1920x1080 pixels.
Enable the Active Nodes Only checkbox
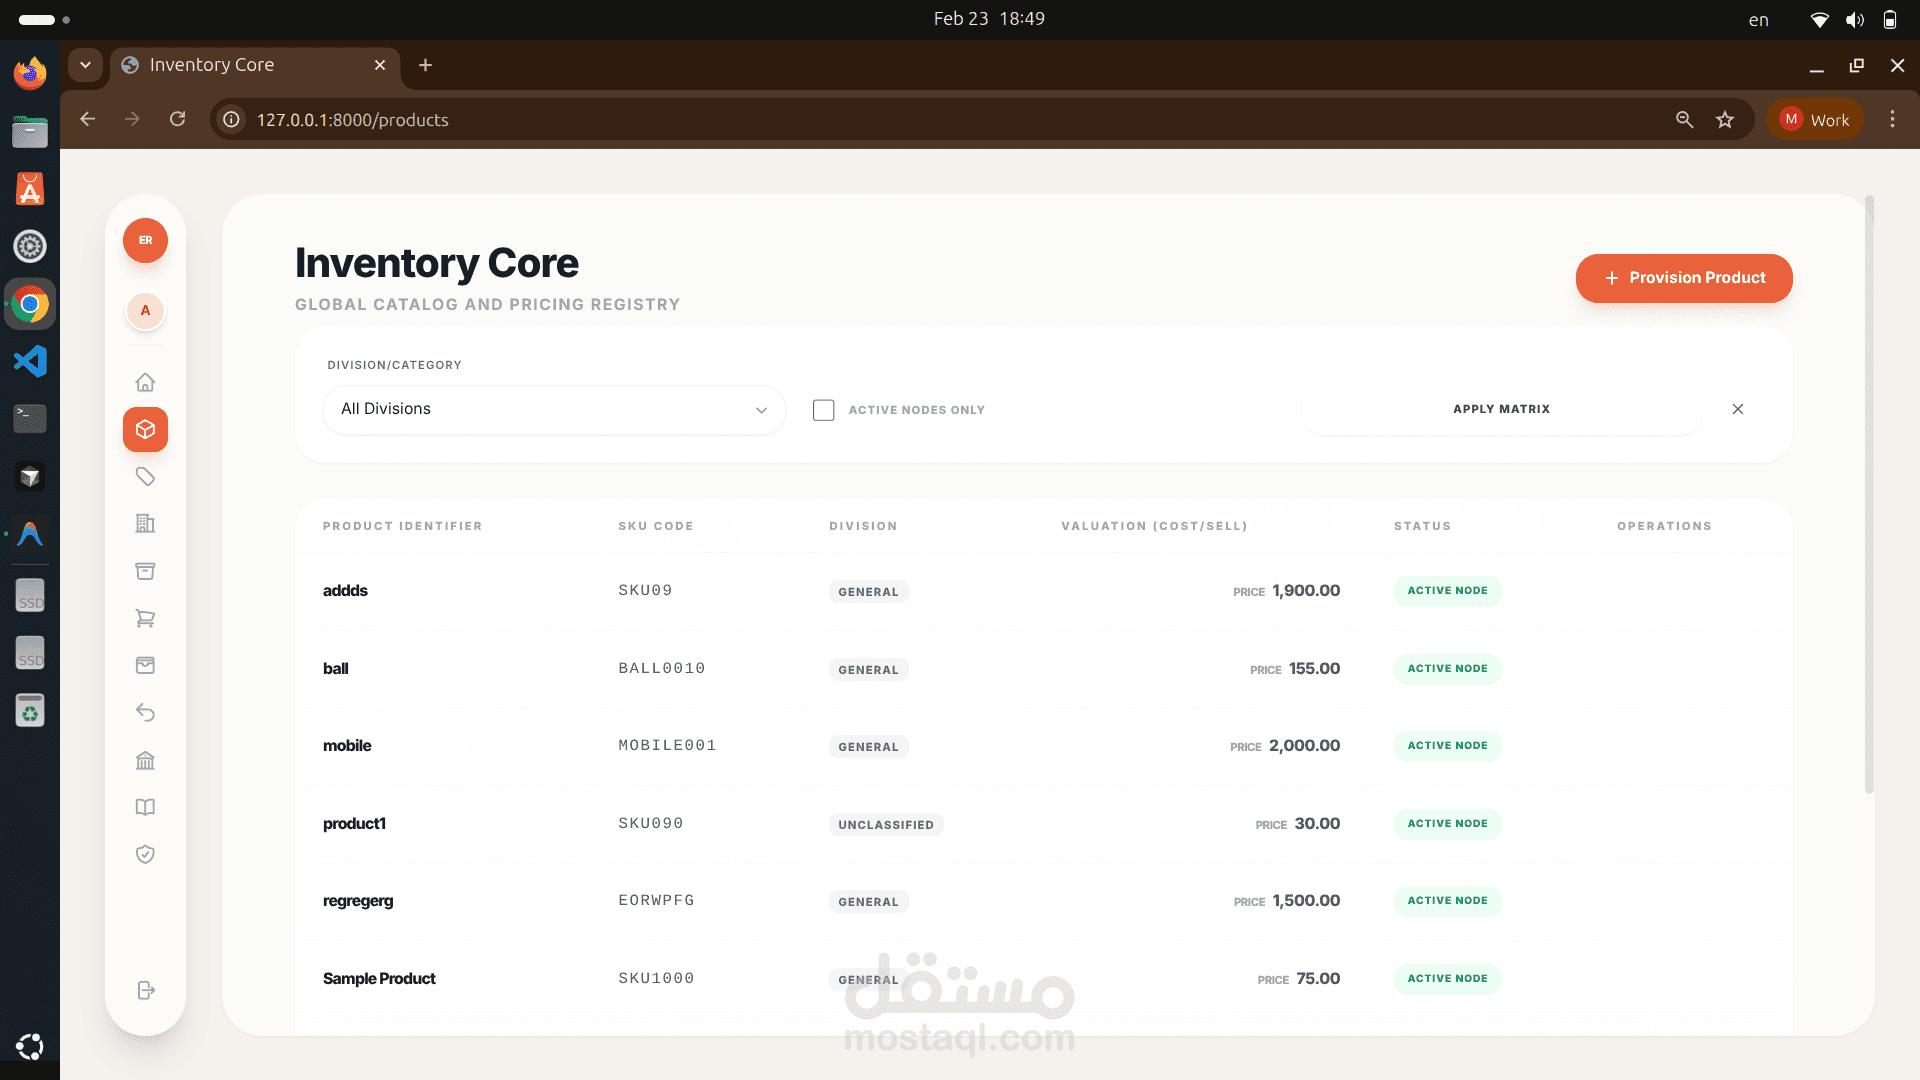pos(823,410)
